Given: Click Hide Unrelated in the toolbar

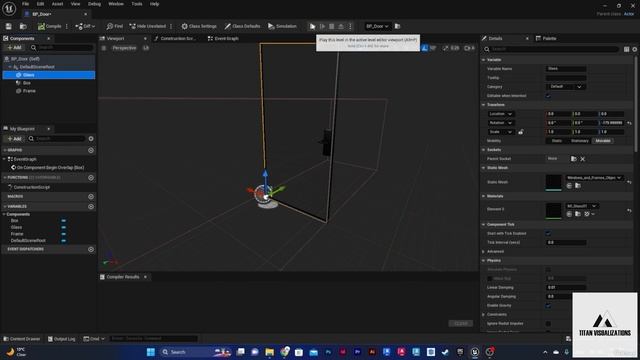Looking at the screenshot, I should (148, 27).
